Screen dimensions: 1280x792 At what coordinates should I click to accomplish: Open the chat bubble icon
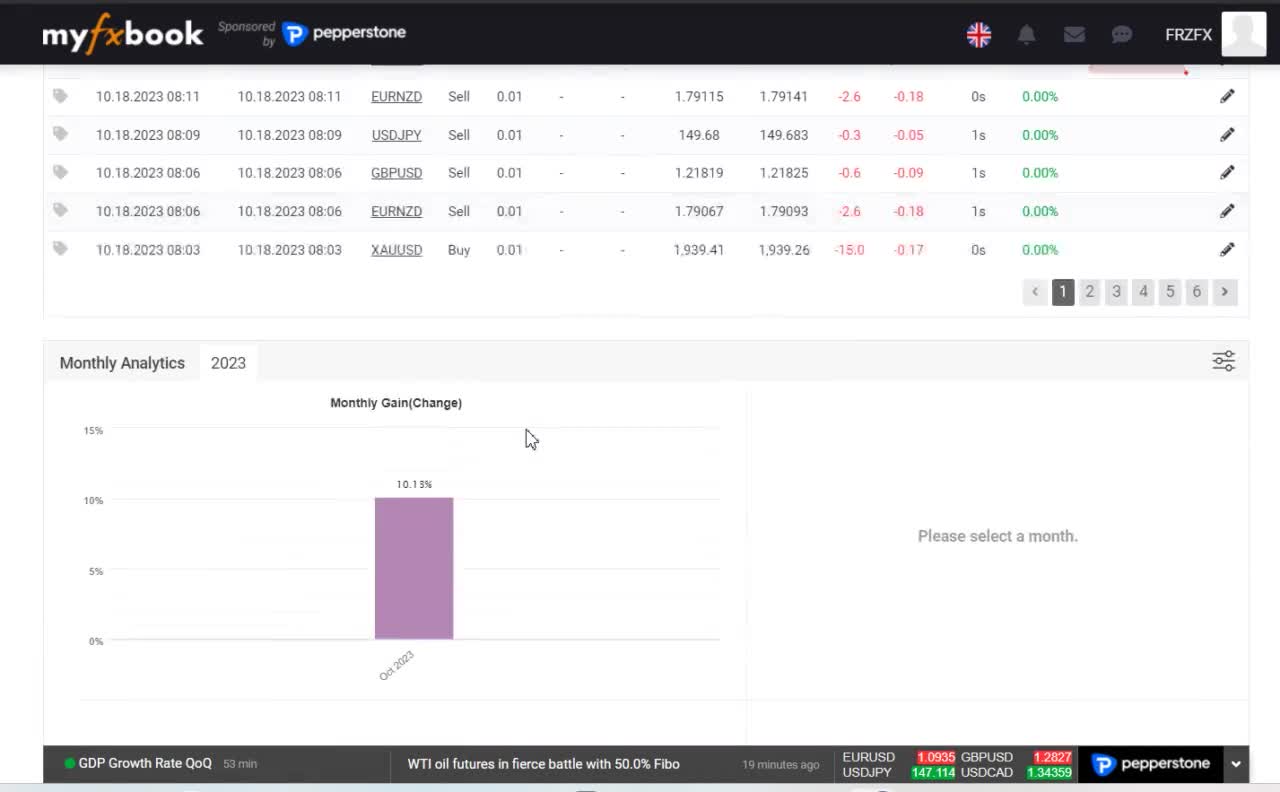click(x=1122, y=35)
